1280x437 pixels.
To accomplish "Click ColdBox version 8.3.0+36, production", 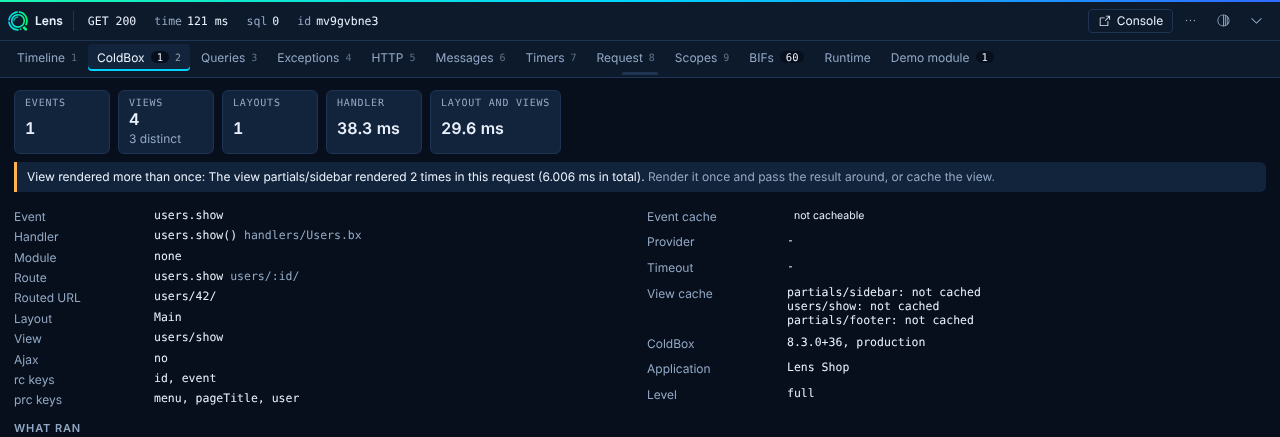I will [x=856, y=342].
